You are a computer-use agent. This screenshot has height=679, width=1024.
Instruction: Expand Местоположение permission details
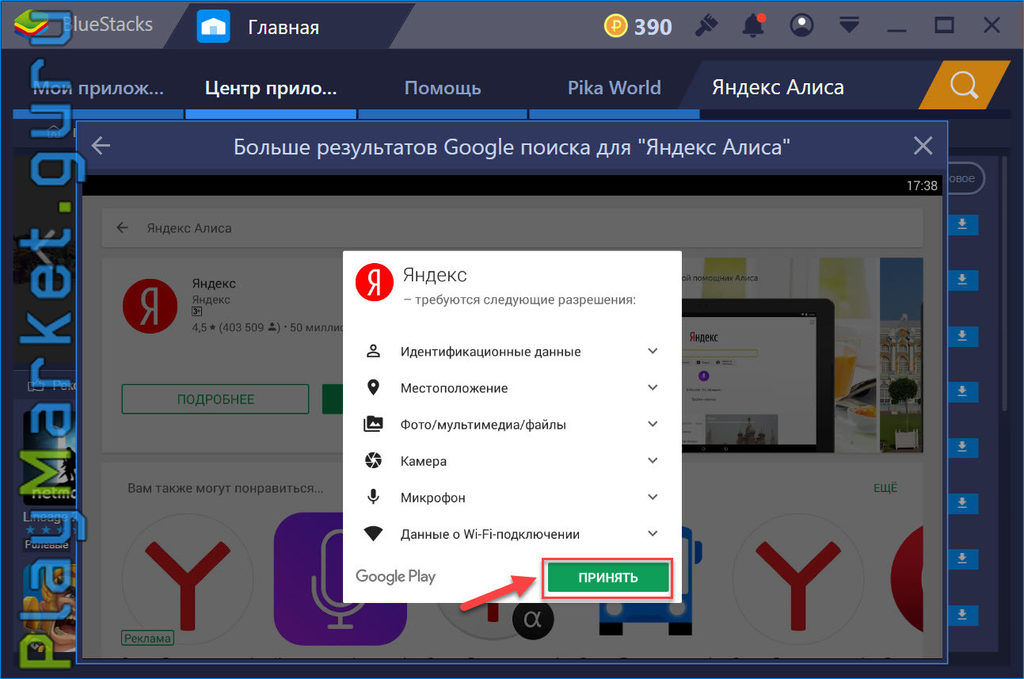coord(652,388)
